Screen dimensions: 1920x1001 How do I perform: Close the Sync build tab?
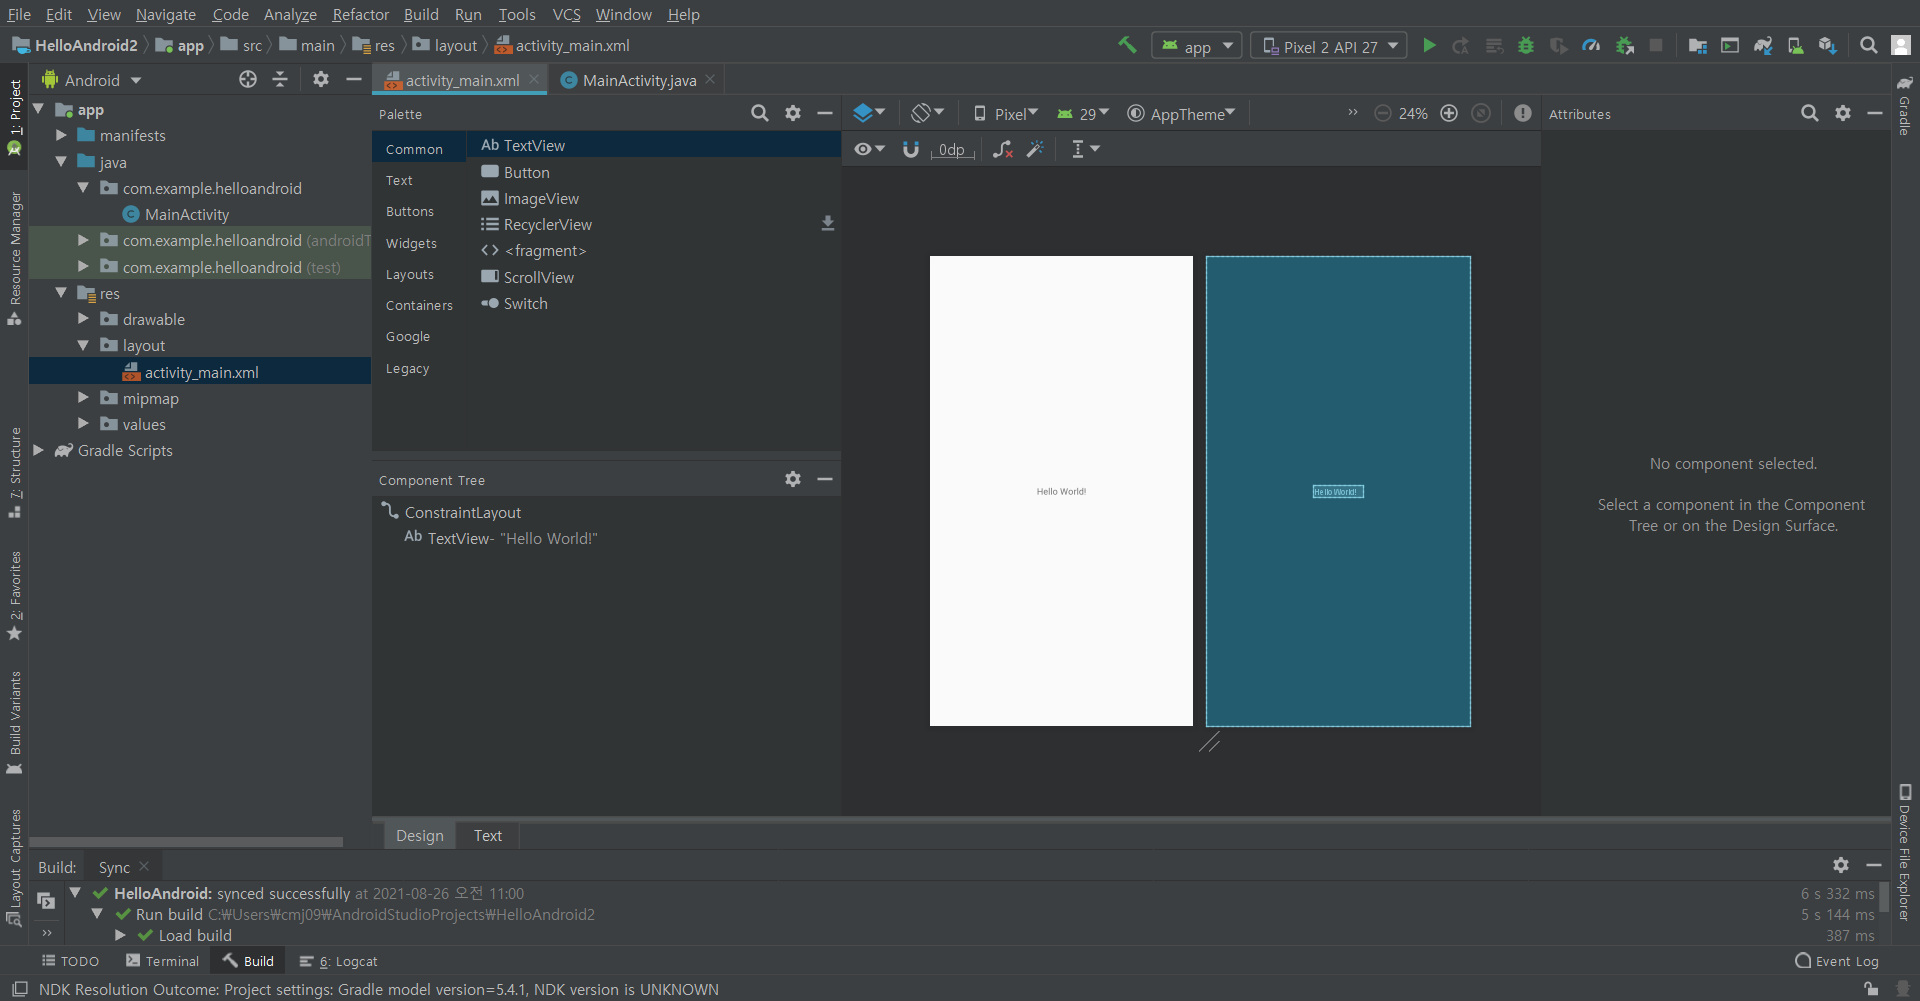(144, 867)
